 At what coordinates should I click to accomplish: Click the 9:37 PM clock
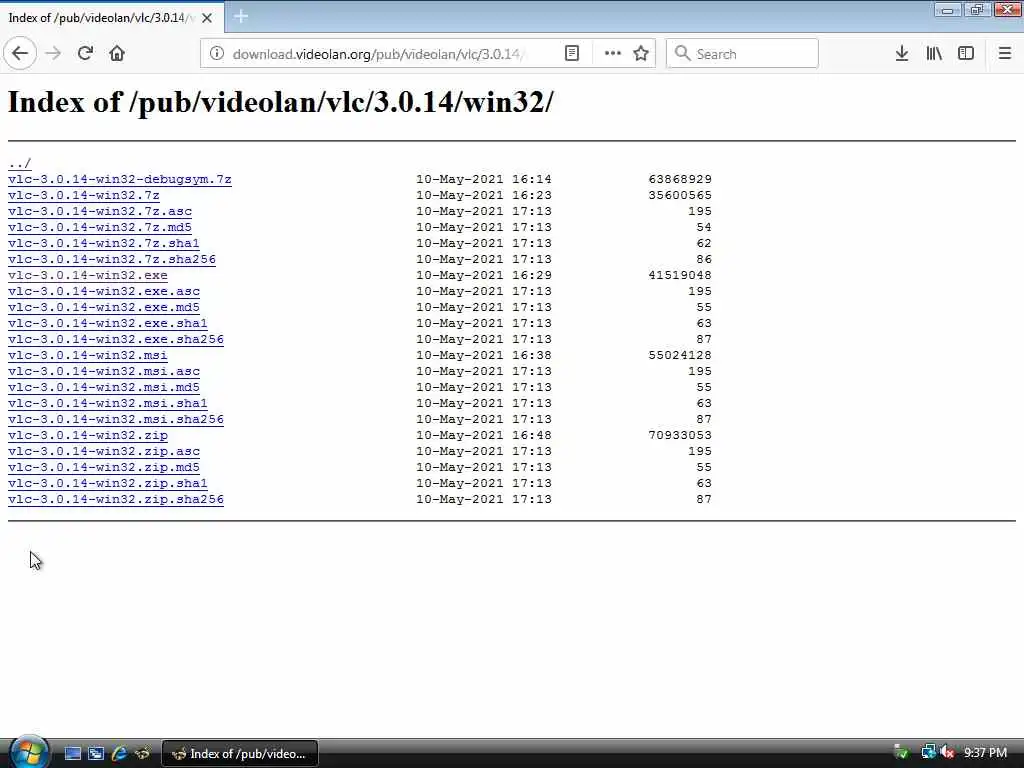click(985, 753)
